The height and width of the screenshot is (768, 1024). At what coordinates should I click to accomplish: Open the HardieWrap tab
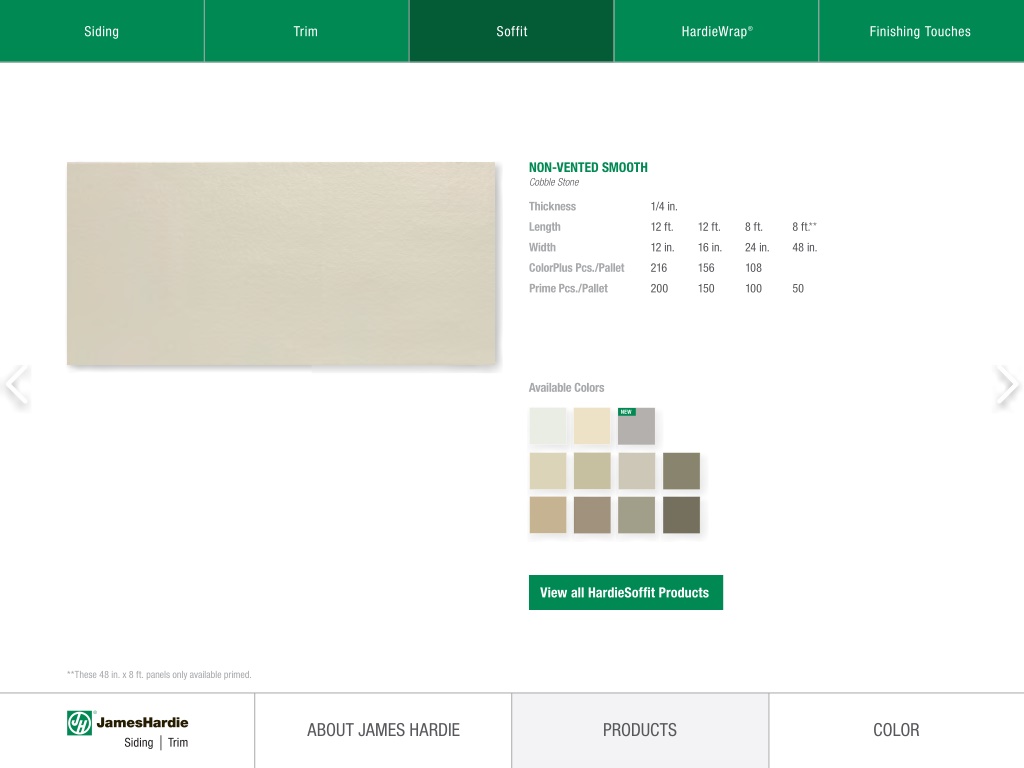pyautogui.click(x=716, y=31)
